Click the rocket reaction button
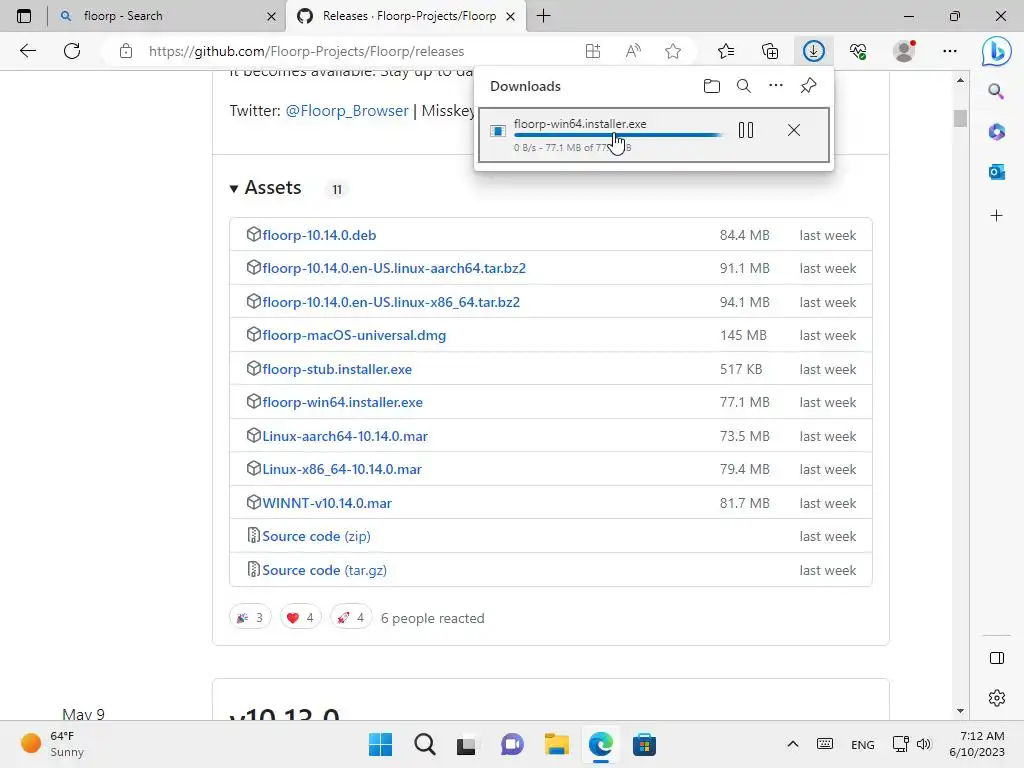 point(351,618)
